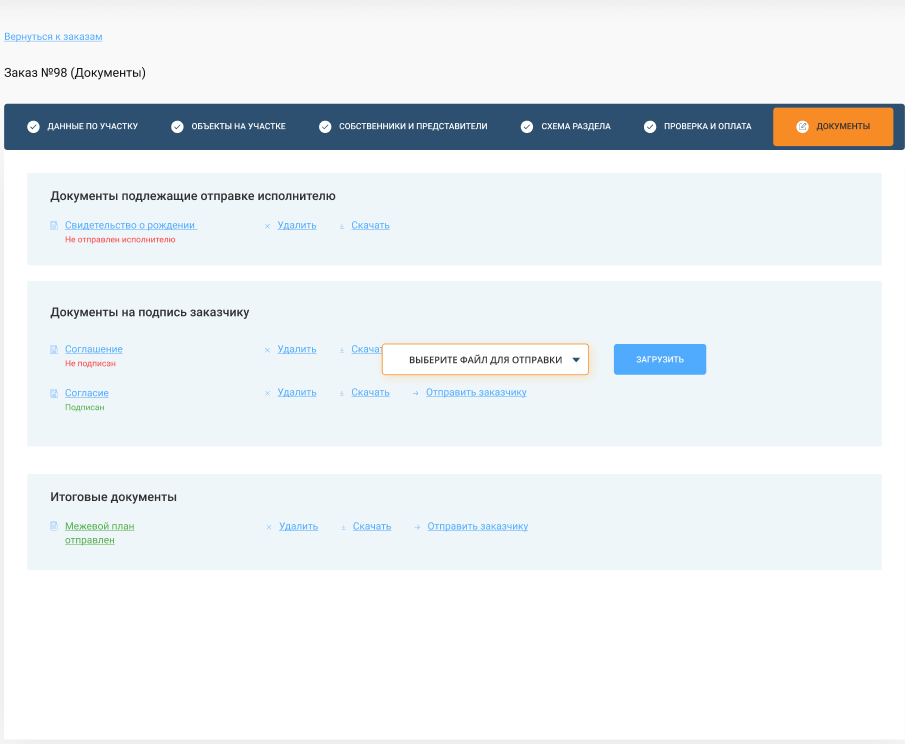Click the Итоговые документы heading
The image size is (905, 744).
pos(113,497)
